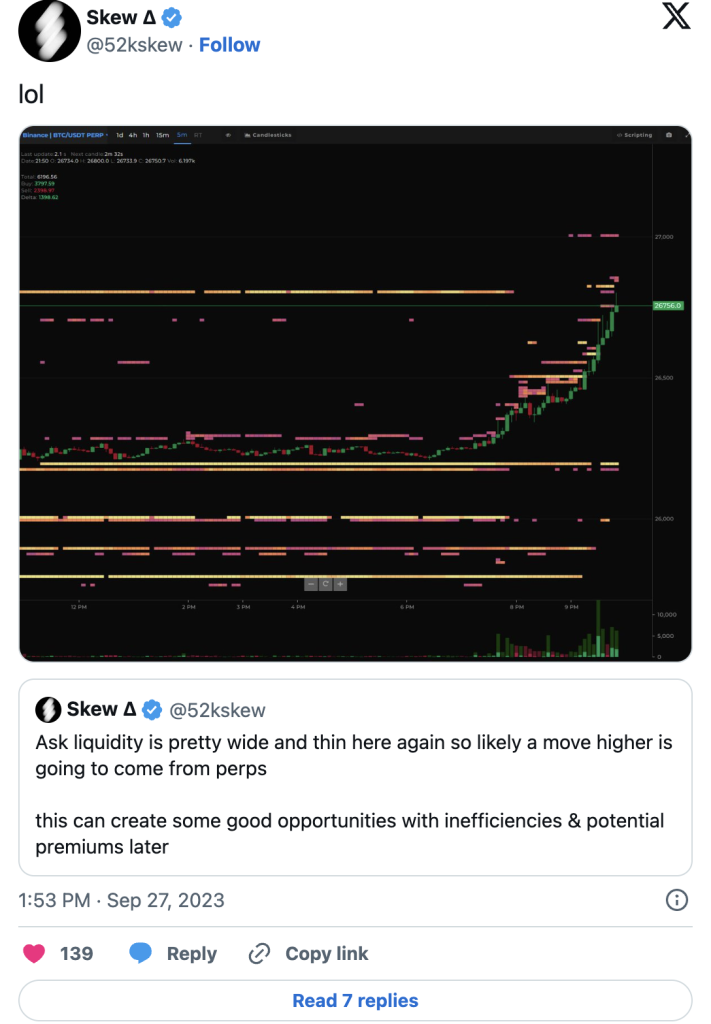
Task: Click the chart reset refresh button
Action: click(x=325, y=584)
